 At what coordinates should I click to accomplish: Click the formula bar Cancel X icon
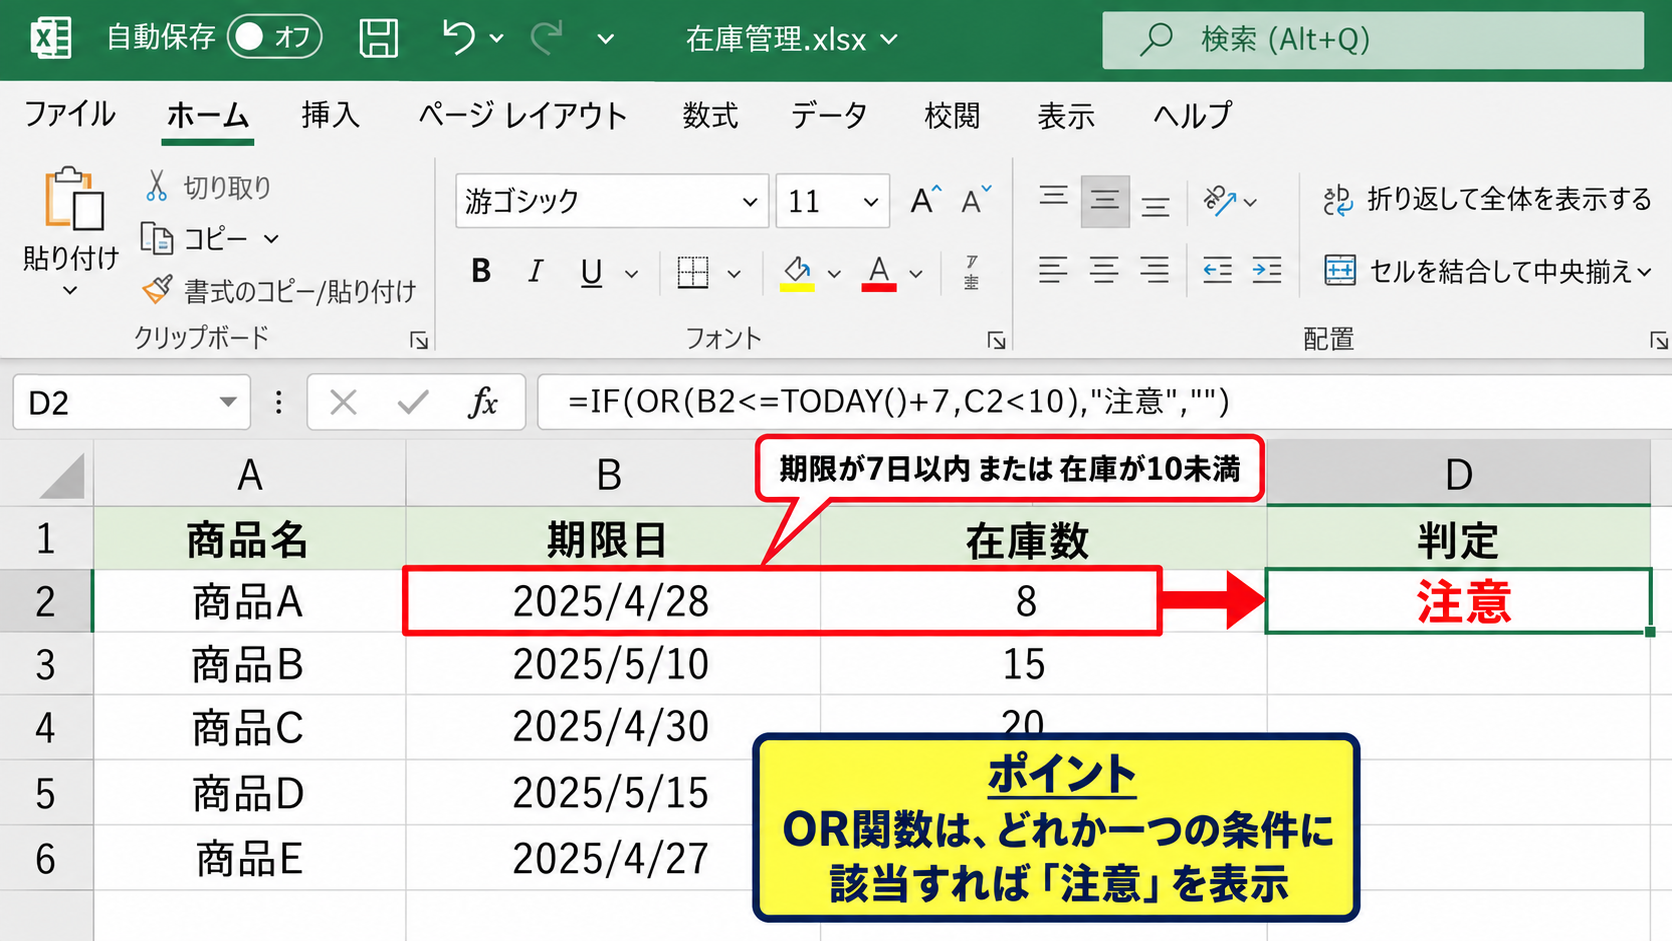click(x=343, y=403)
